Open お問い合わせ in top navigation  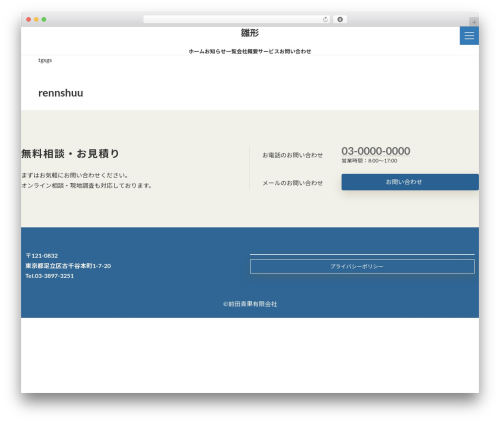click(295, 51)
